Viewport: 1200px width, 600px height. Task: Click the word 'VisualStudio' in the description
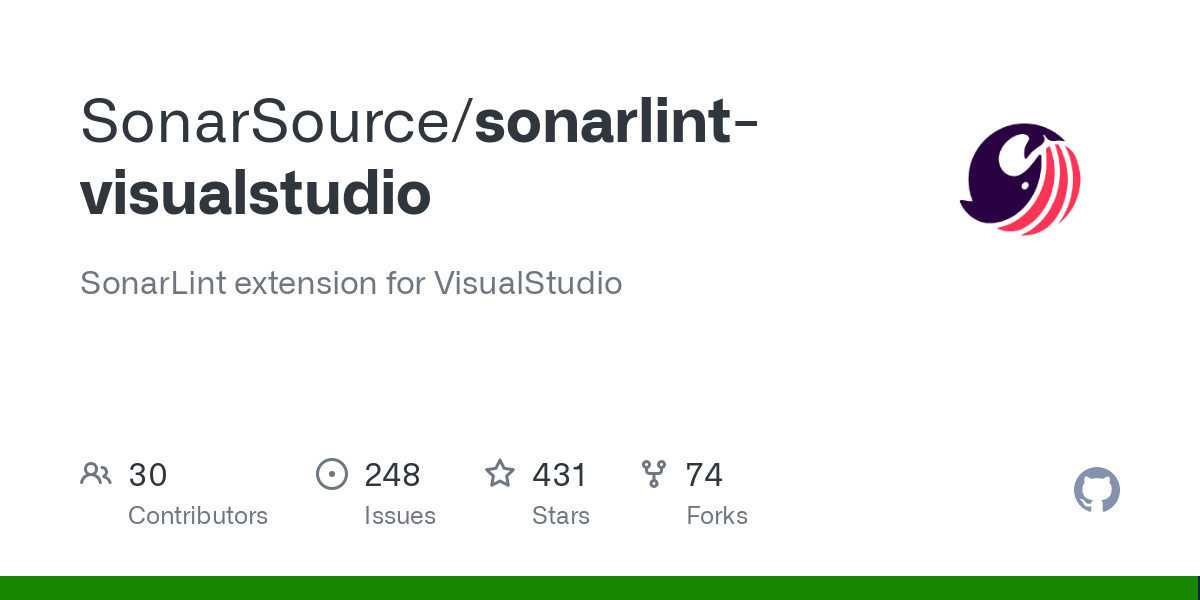(528, 284)
